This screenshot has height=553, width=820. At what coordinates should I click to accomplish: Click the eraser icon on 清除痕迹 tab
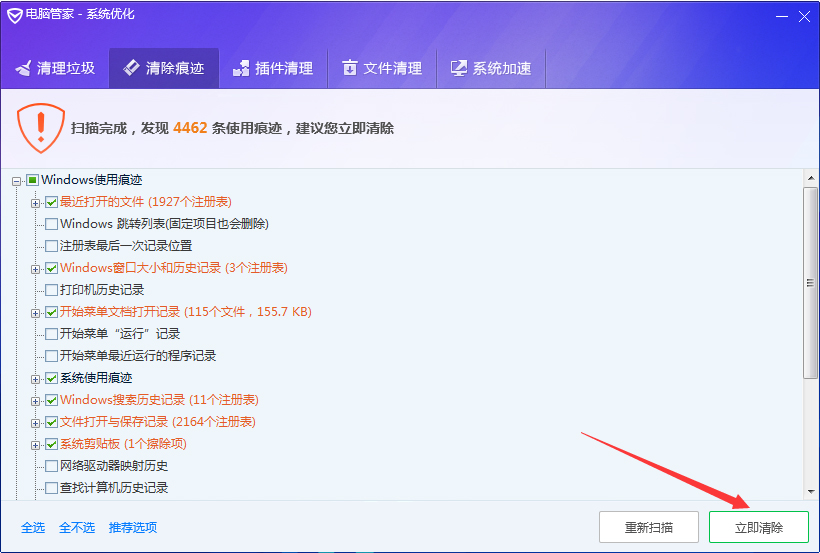[131, 69]
